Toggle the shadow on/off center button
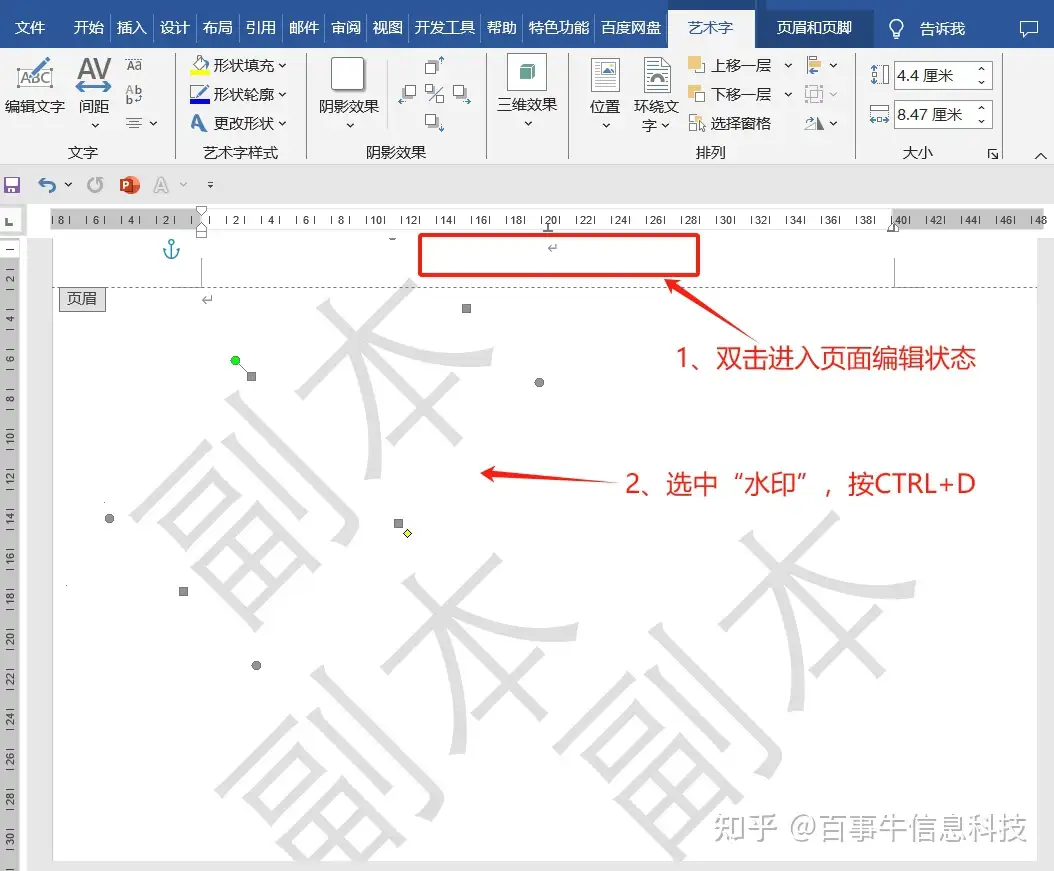Image resolution: width=1054 pixels, height=871 pixels. tap(434, 94)
